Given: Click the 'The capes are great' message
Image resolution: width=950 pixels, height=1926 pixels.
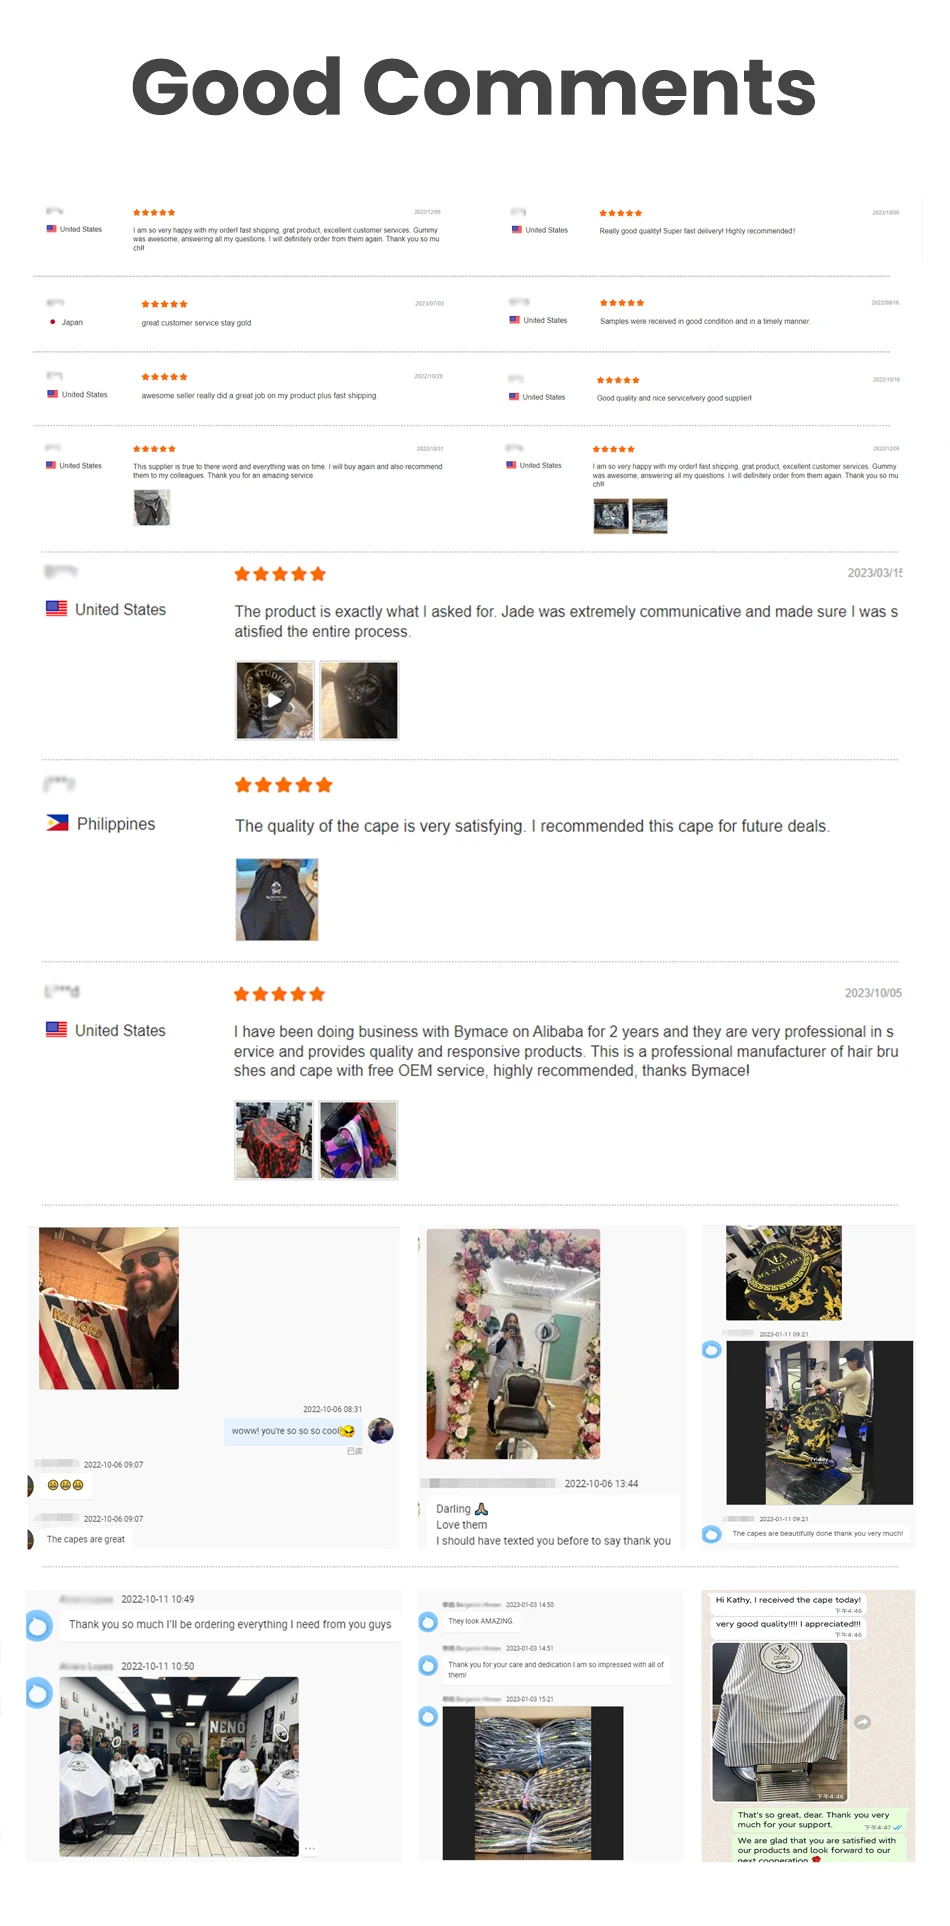Looking at the screenshot, I should (86, 1539).
